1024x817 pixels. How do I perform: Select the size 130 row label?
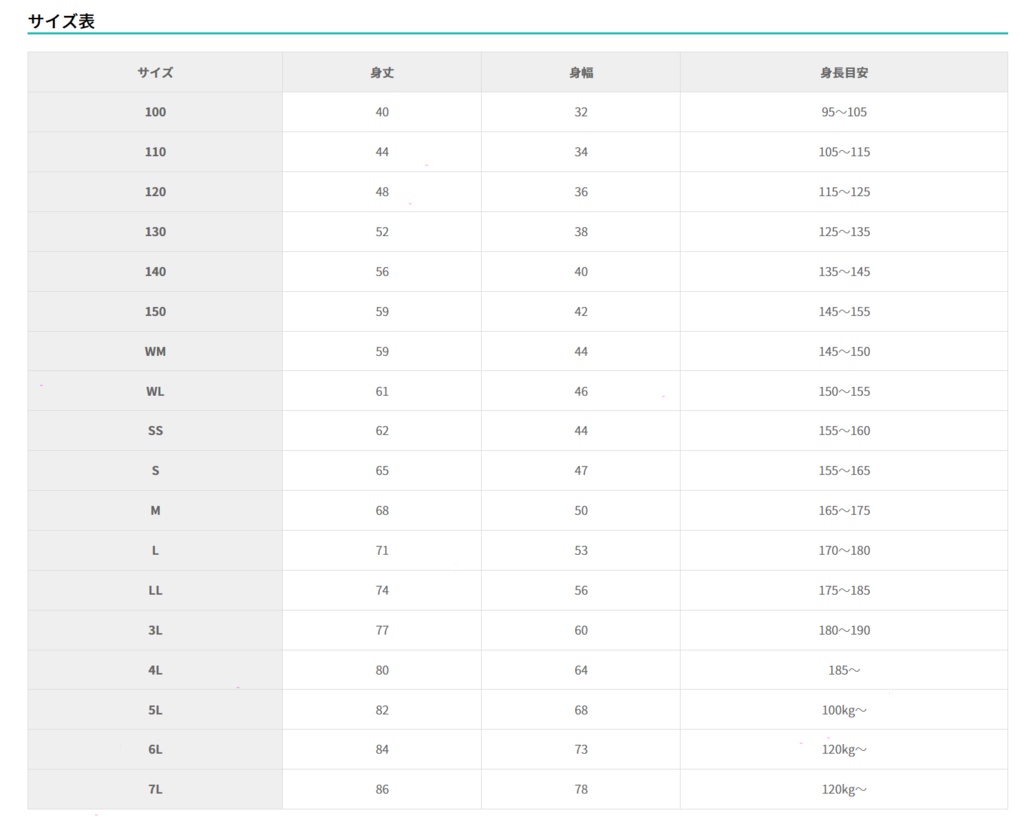point(155,232)
